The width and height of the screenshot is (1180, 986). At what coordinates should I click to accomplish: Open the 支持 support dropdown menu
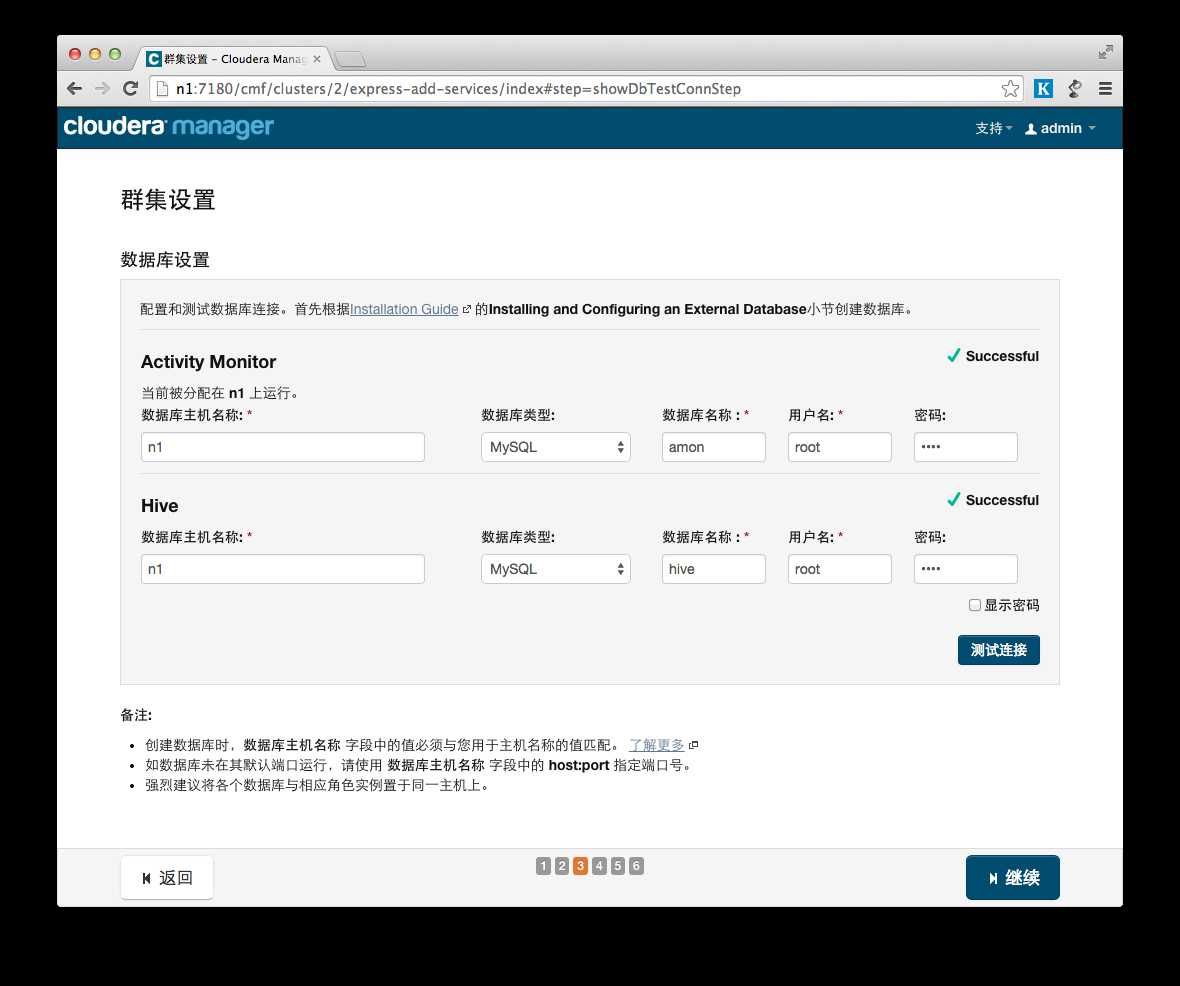click(993, 129)
